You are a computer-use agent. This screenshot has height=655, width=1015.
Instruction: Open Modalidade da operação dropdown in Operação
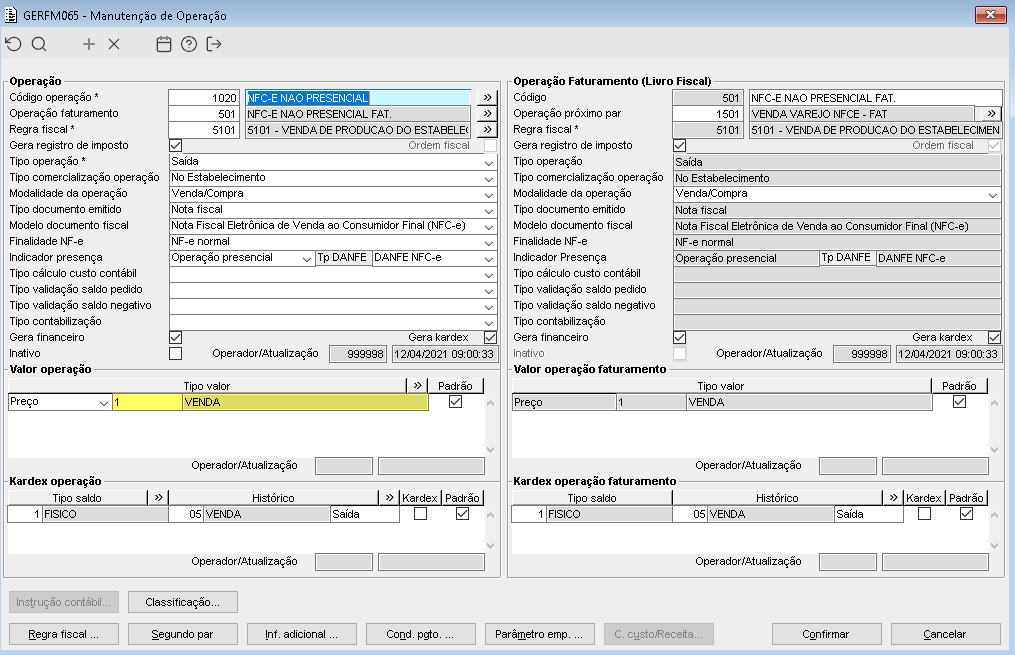(x=489, y=194)
